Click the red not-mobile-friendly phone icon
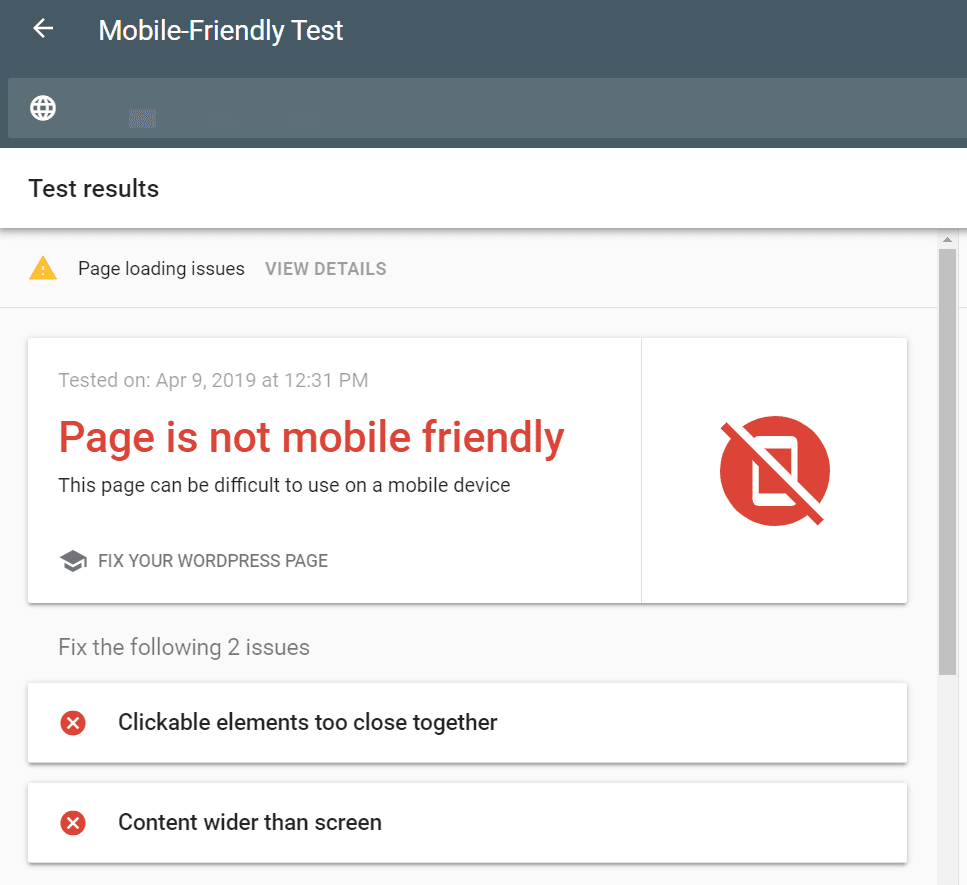This screenshot has width=967, height=885. point(774,470)
